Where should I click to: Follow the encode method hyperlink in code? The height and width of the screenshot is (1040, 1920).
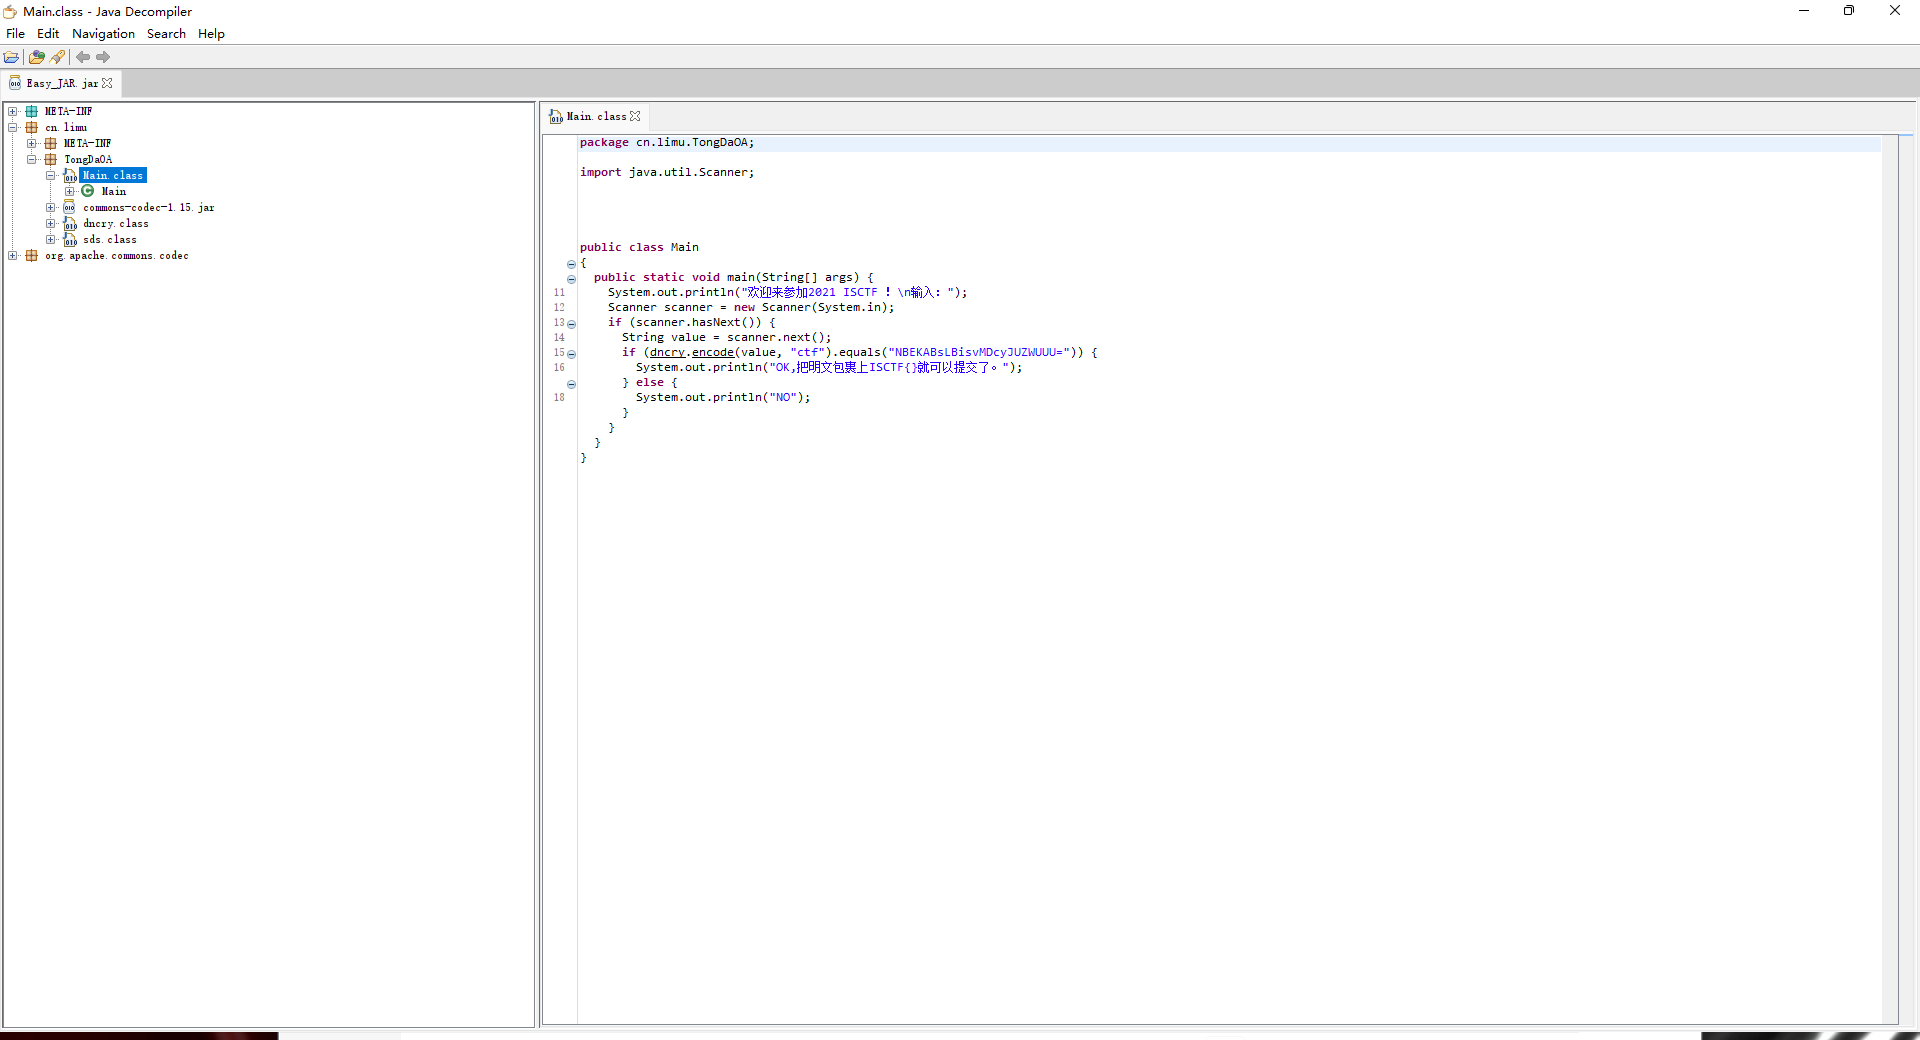click(713, 352)
